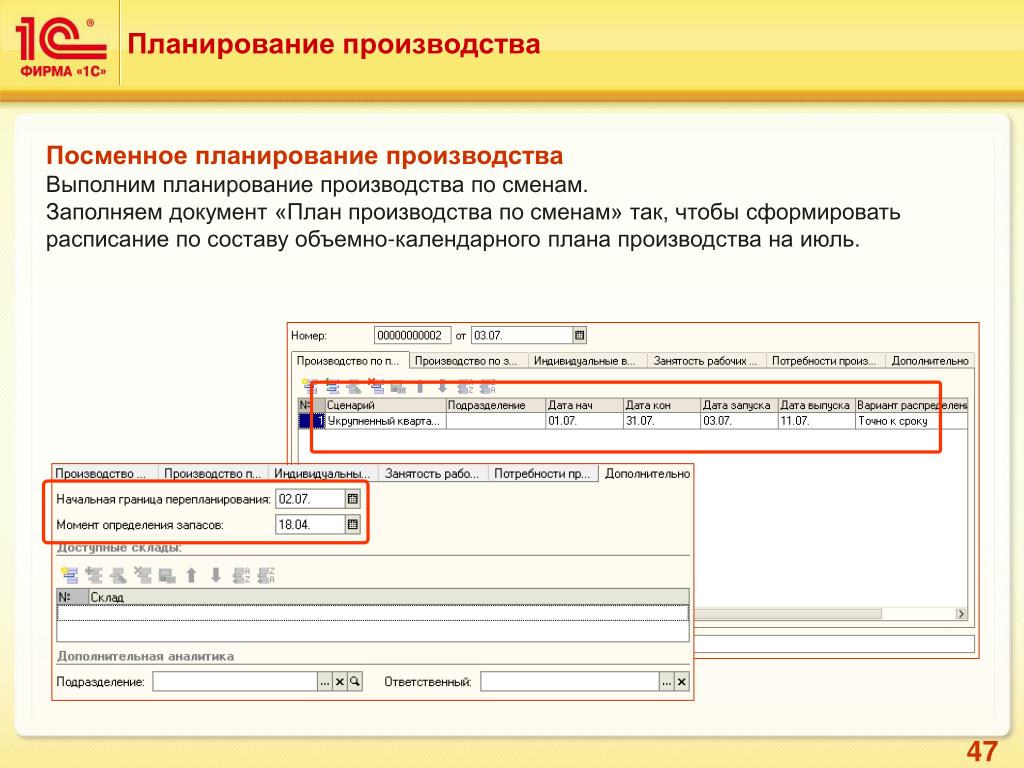Select the Производство ... tab in the lower panel
The width and height of the screenshot is (1024, 768).
104,473
